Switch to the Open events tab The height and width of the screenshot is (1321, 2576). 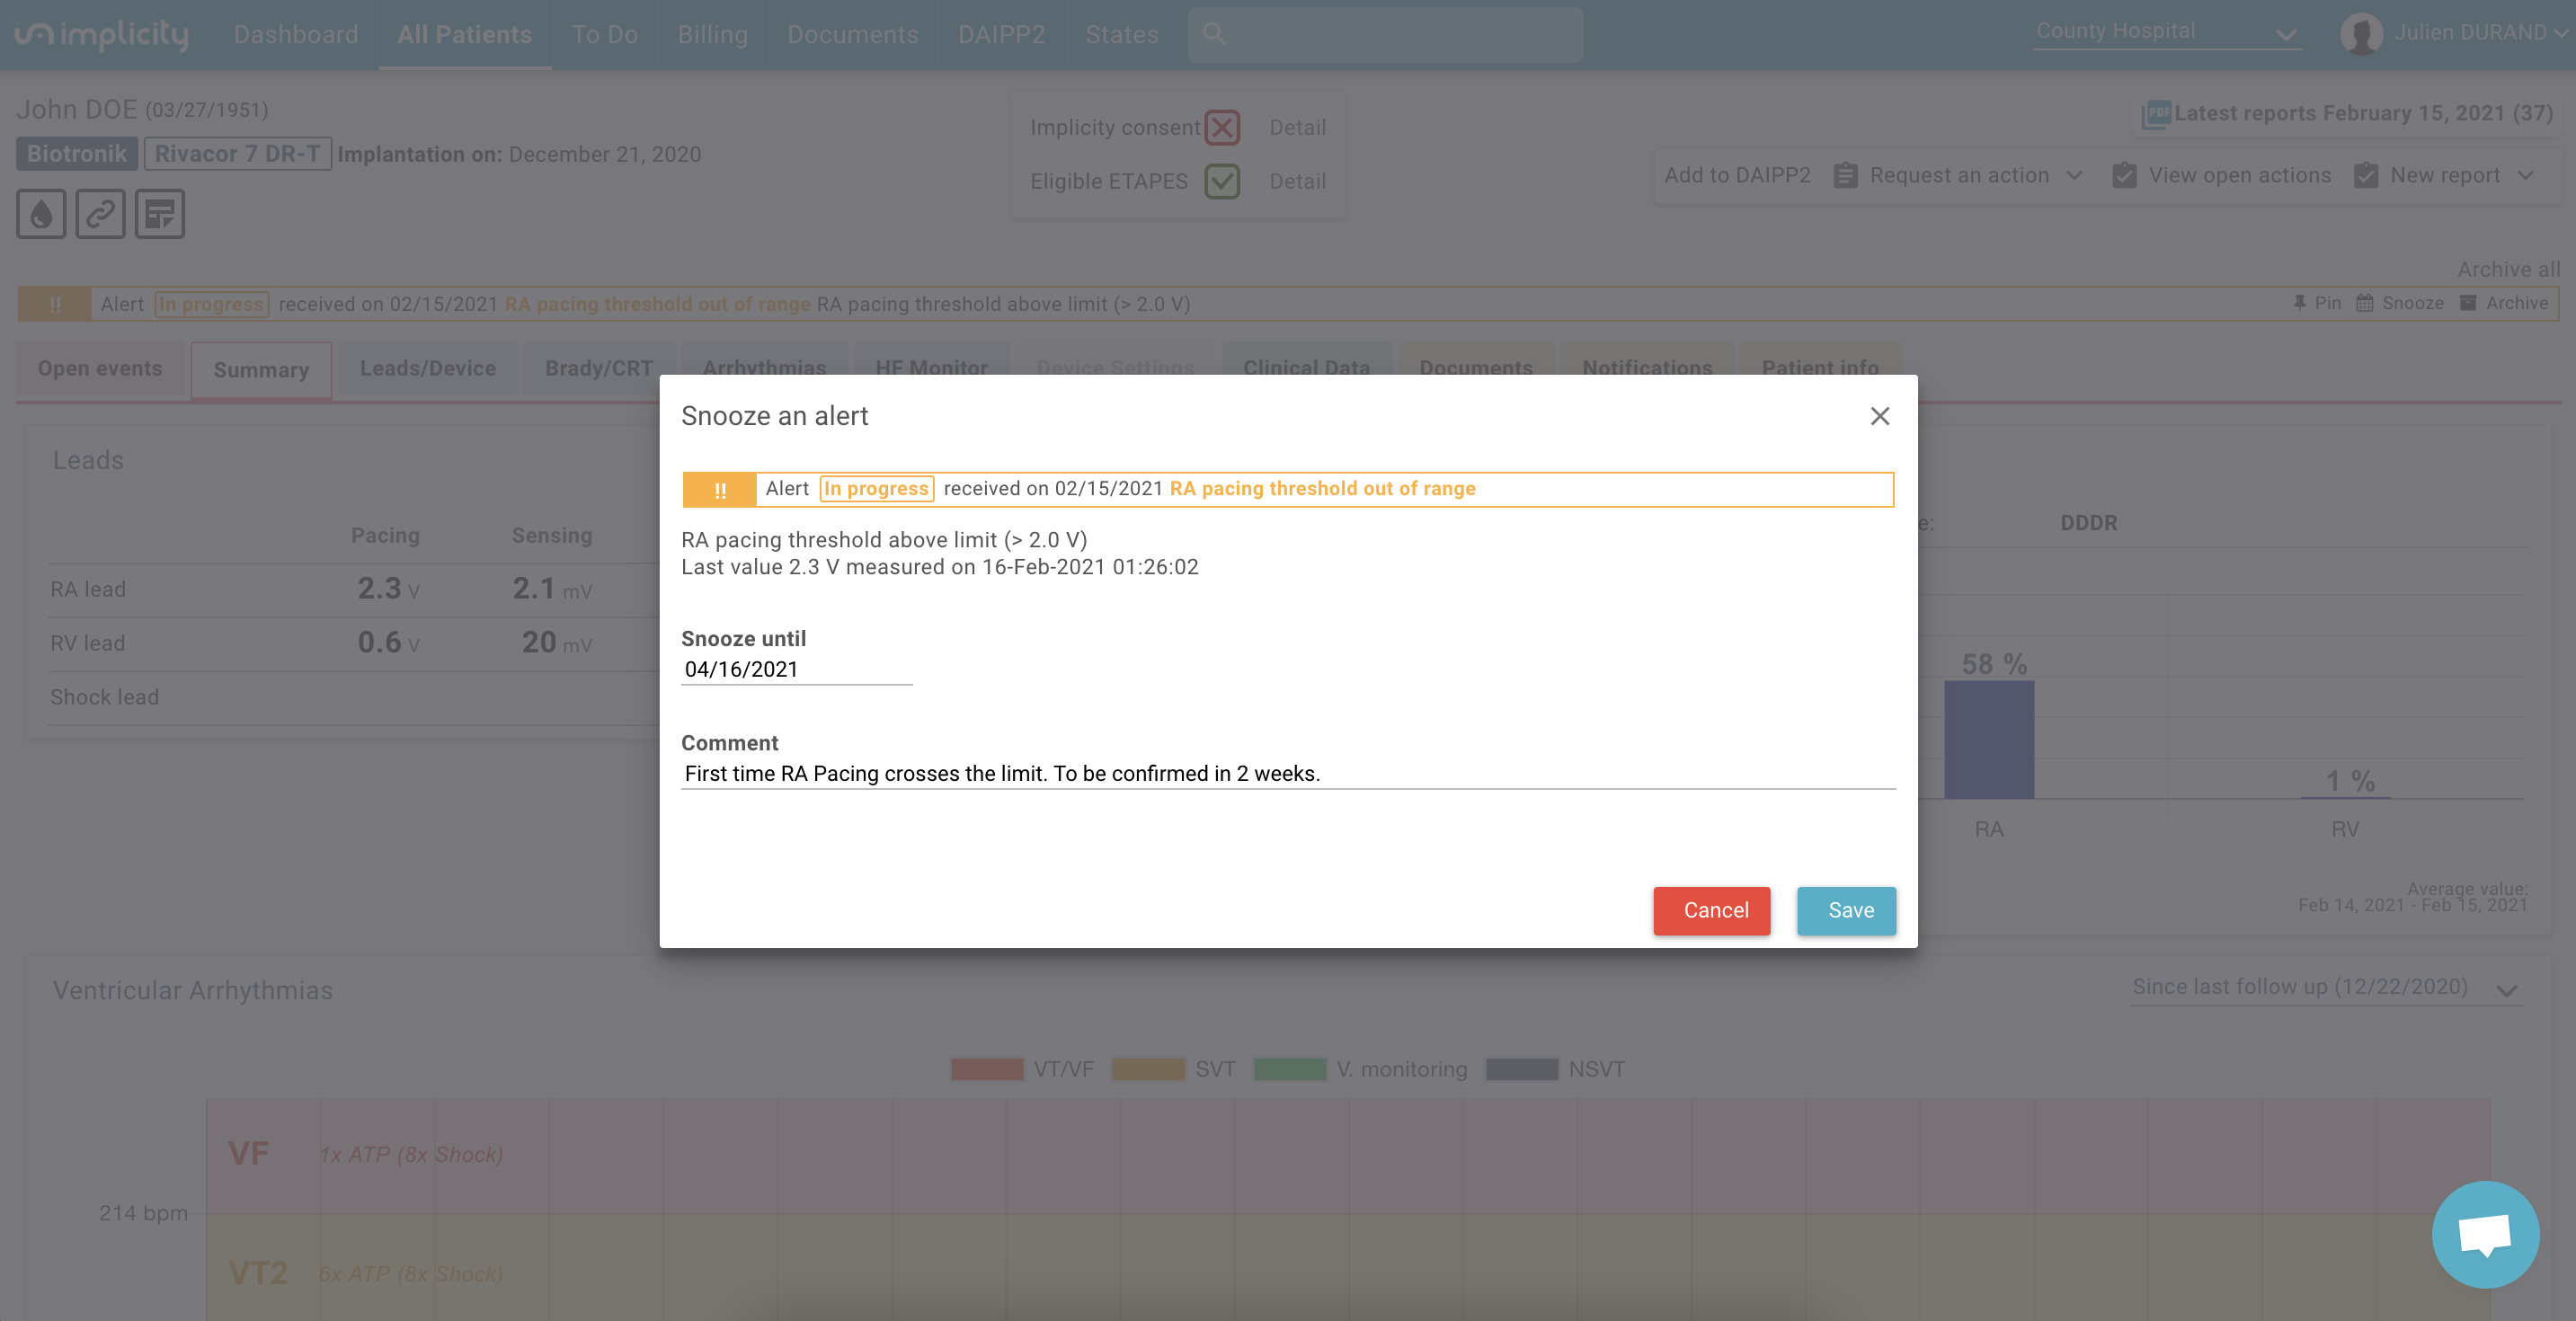click(100, 369)
